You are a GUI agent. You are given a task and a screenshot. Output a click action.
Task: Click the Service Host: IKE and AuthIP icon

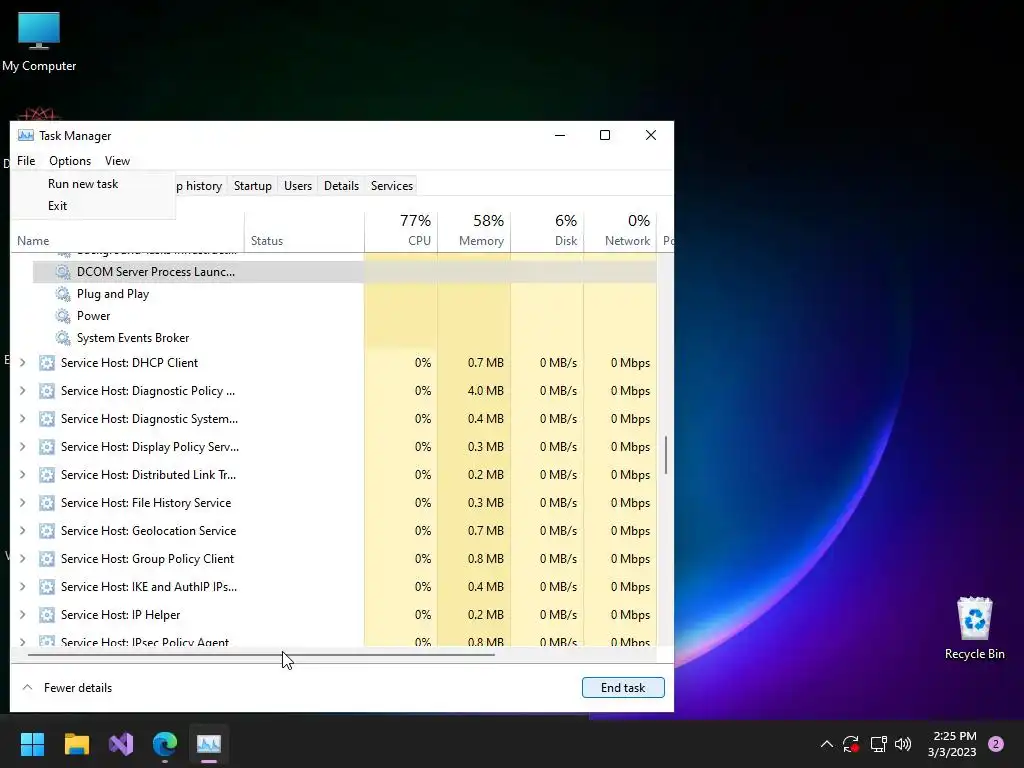coord(46,587)
